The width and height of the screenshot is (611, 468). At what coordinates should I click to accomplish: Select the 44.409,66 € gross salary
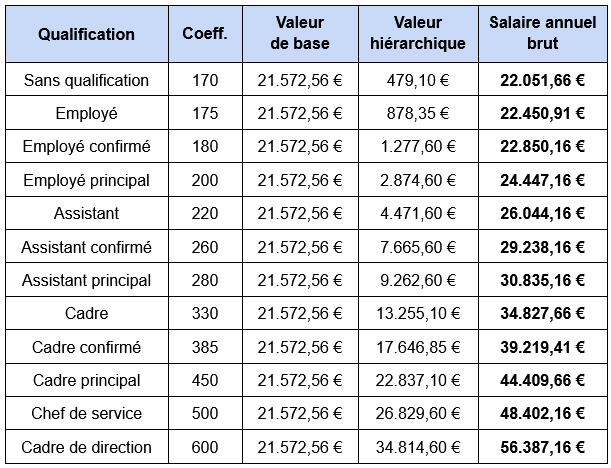click(543, 380)
